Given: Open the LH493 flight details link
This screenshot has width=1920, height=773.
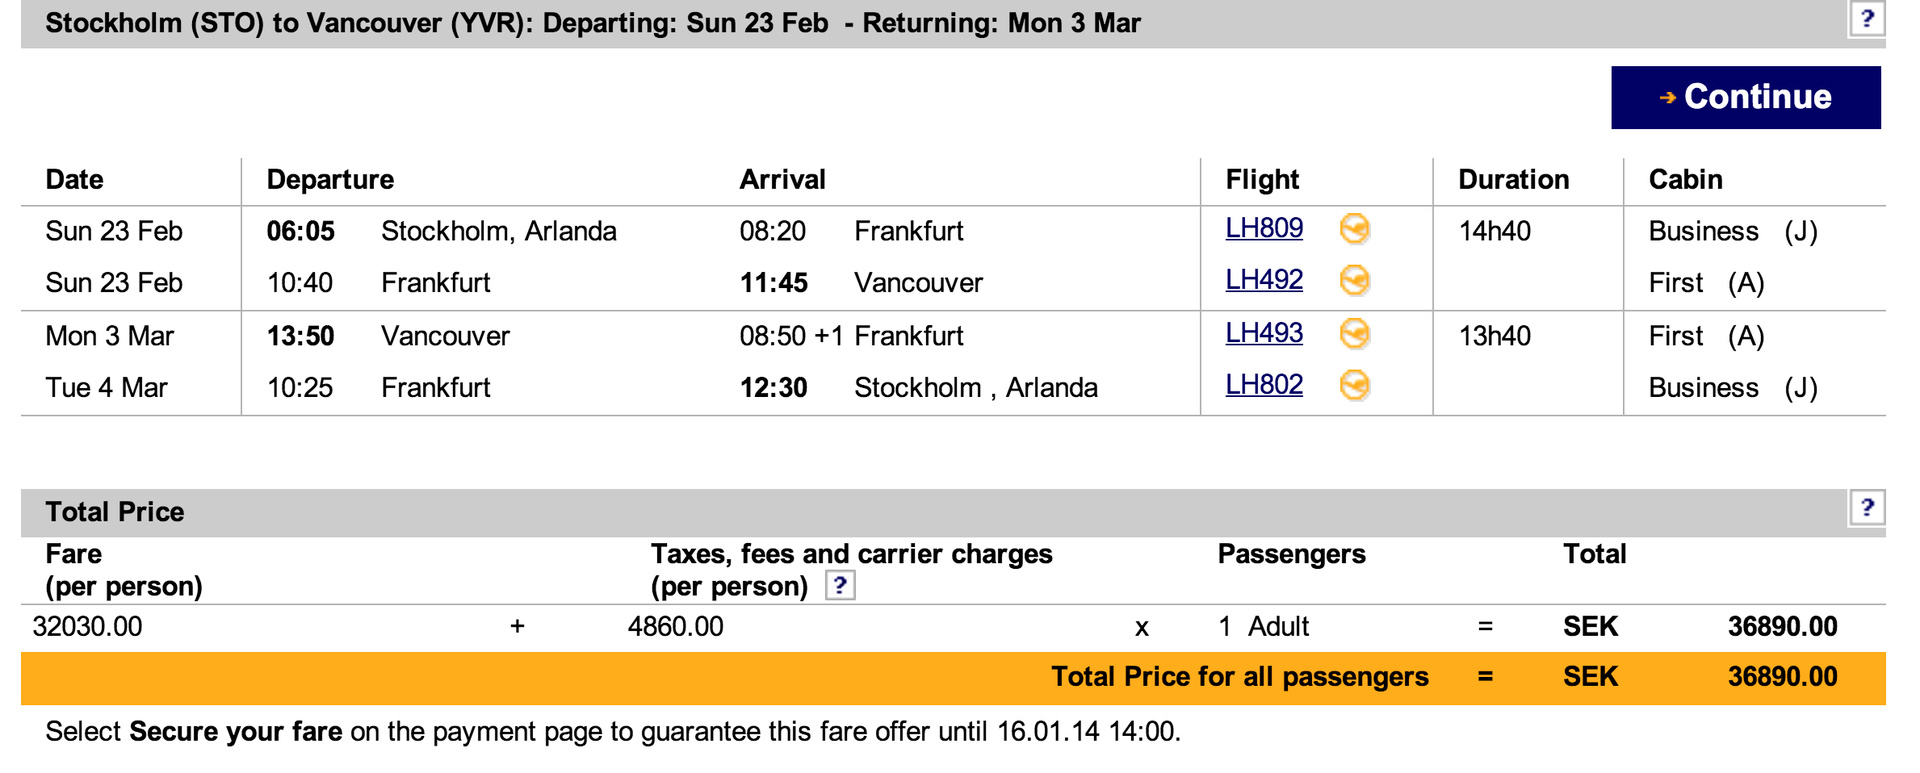Looking at the screenshot, I should [1264, 334].
